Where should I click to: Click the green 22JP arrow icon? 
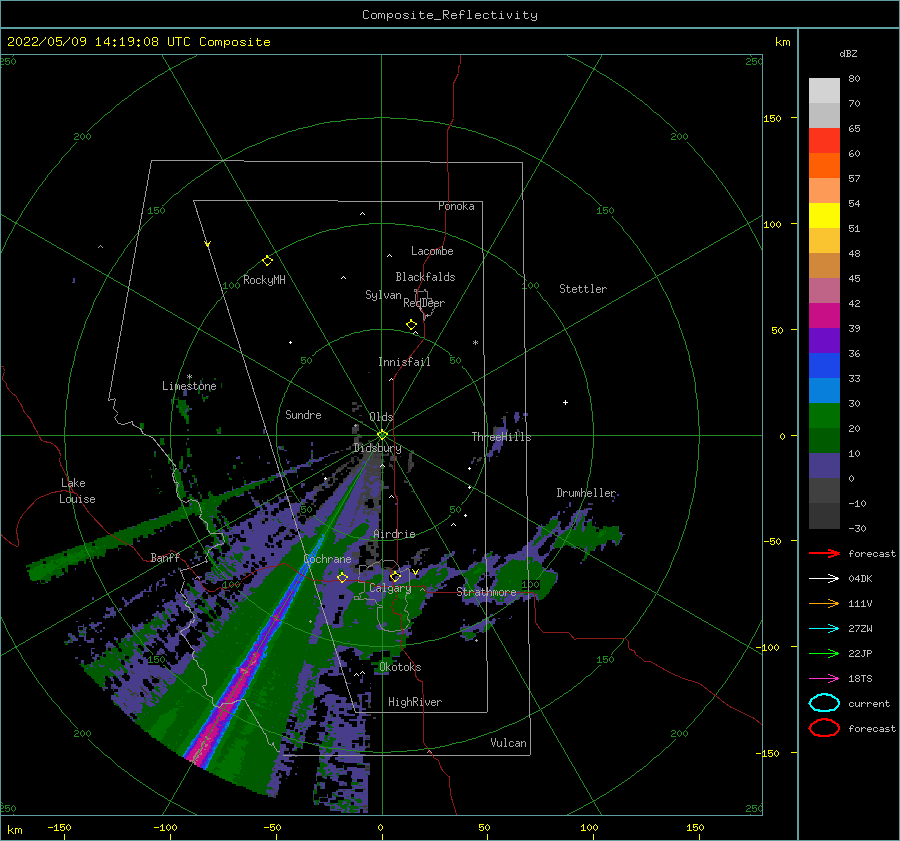click(824, 653)
